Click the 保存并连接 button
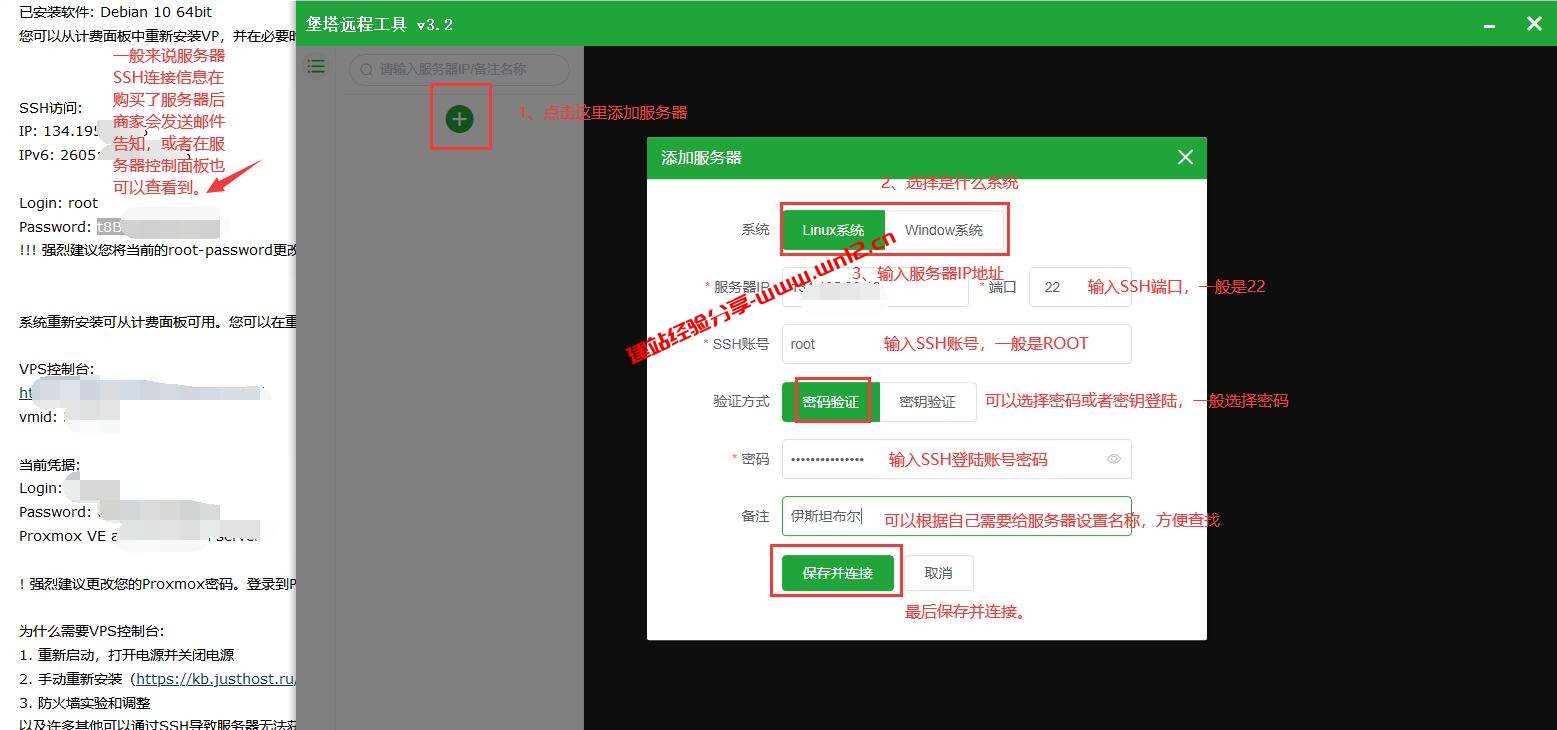This screenshot has height=730, width=1557. click(836, 572)
